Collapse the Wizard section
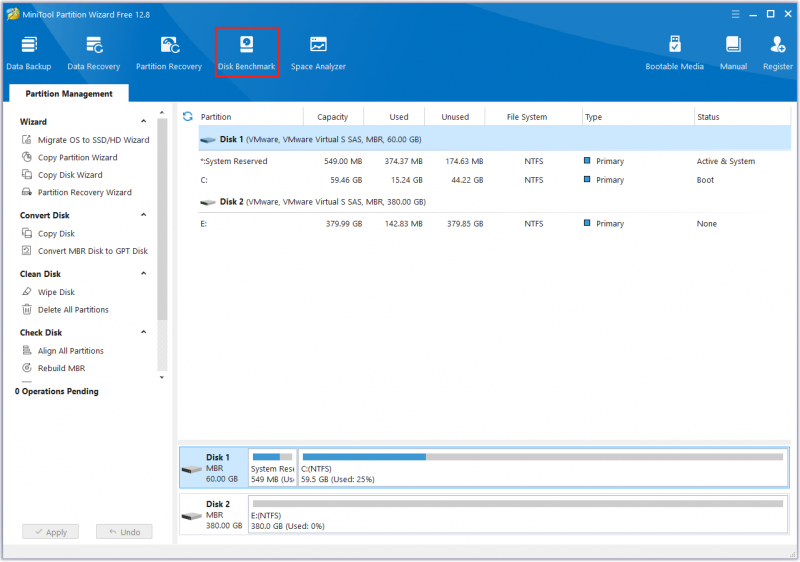Viewport: 800px width, 562px height. 143,121
